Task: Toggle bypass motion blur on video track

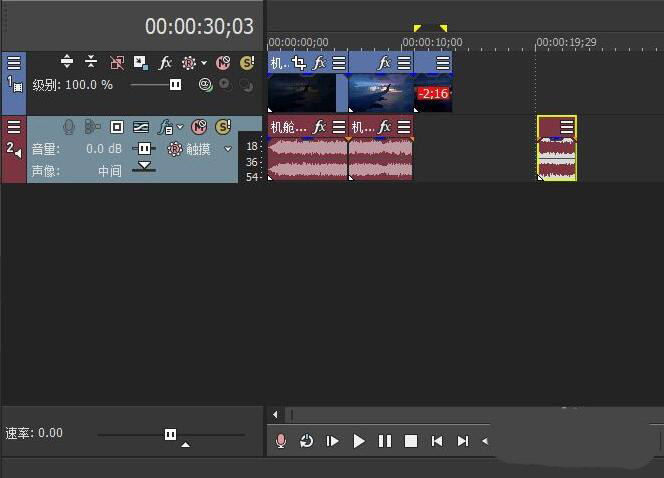Action: (x=117, y=63)
